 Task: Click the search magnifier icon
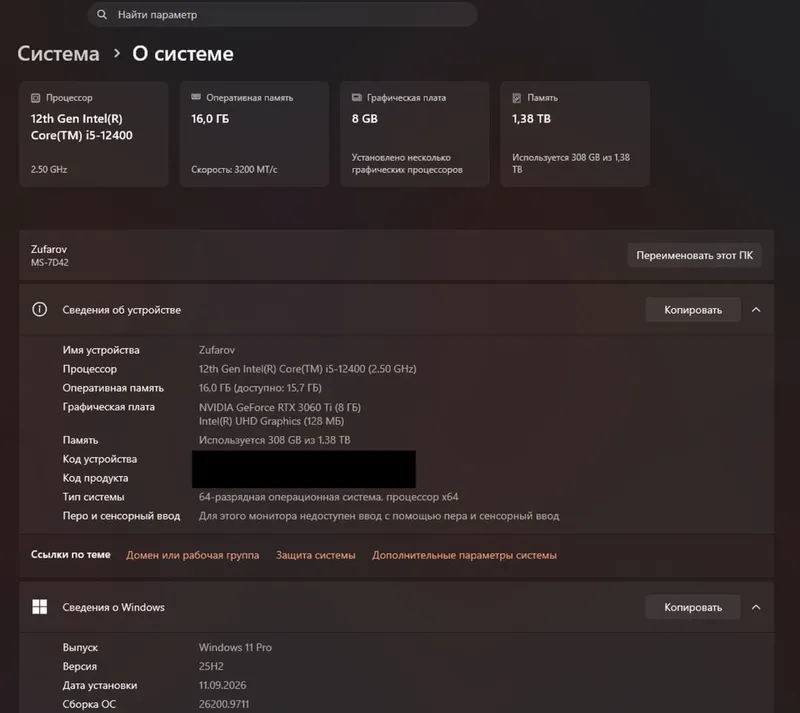(x=102, y=14)
